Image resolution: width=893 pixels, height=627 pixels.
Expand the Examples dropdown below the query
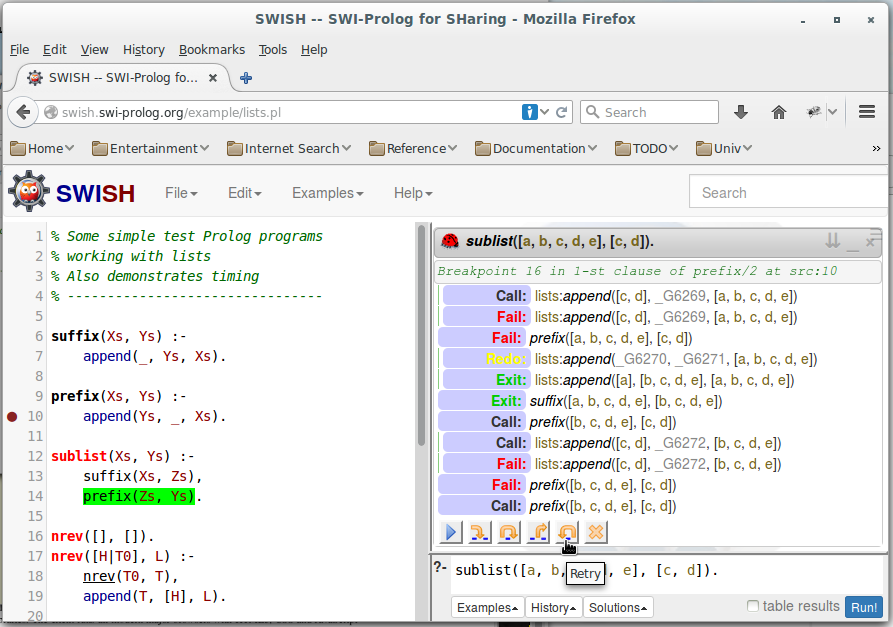488,607
